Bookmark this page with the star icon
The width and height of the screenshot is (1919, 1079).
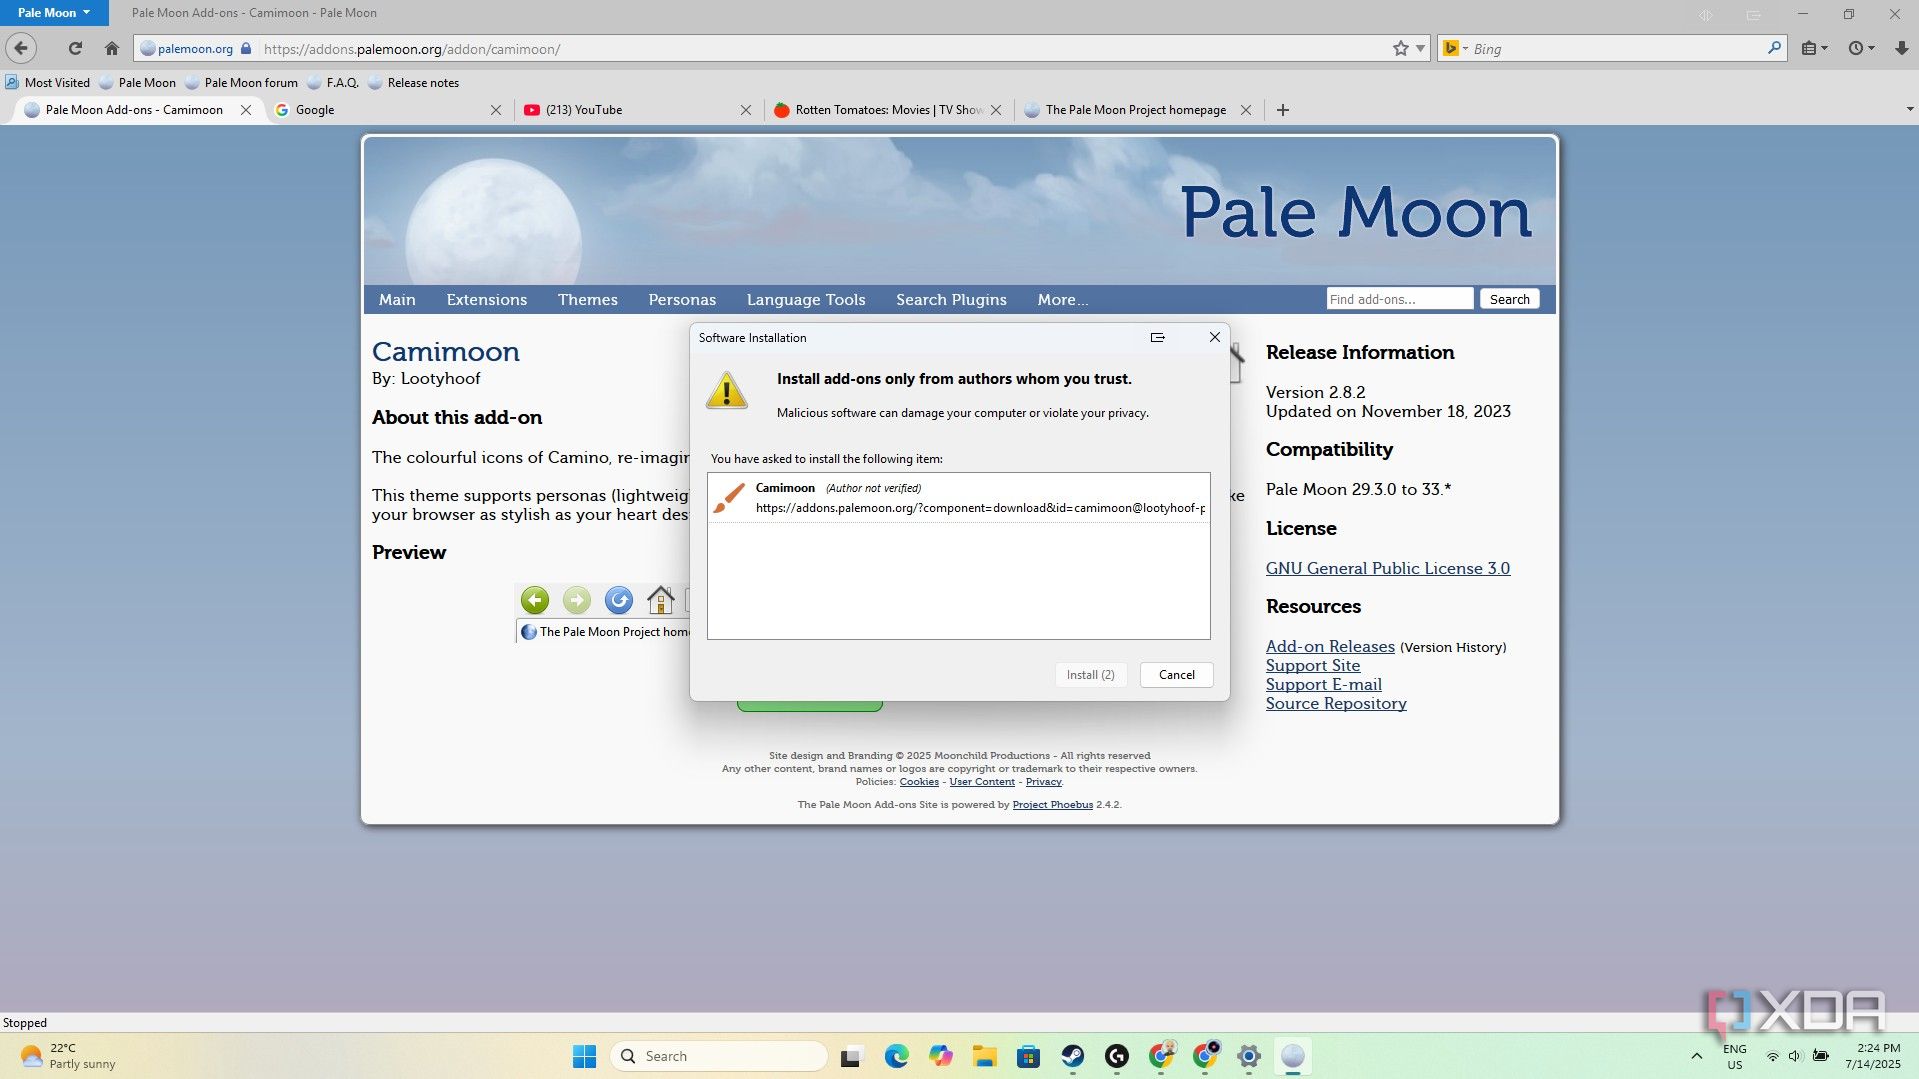coord(1400,48)
